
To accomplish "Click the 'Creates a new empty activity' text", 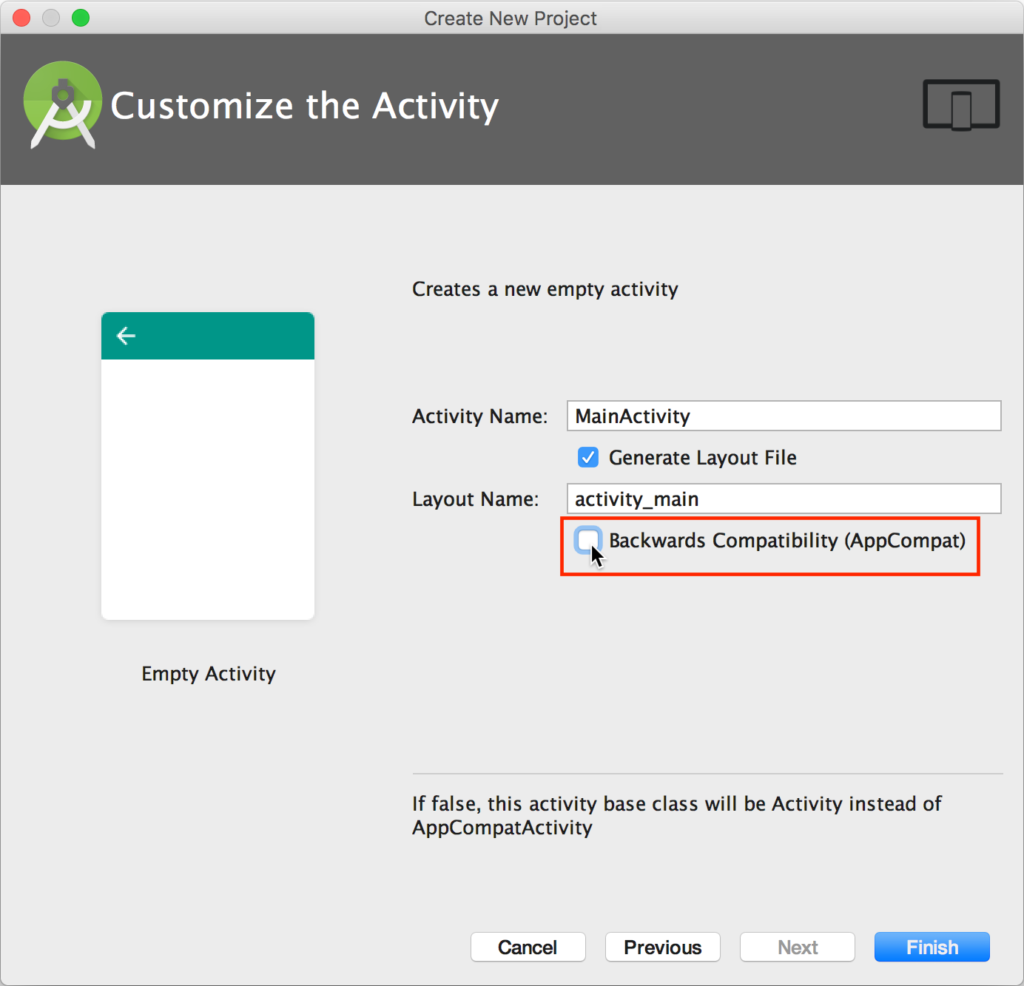I will coord(545,289).
